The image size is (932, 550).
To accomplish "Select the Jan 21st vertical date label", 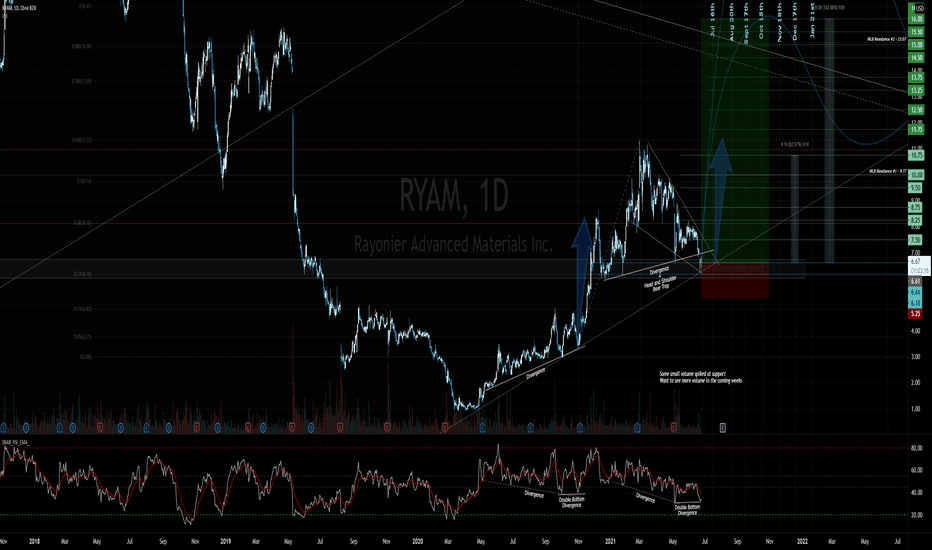I will (813, 21).
